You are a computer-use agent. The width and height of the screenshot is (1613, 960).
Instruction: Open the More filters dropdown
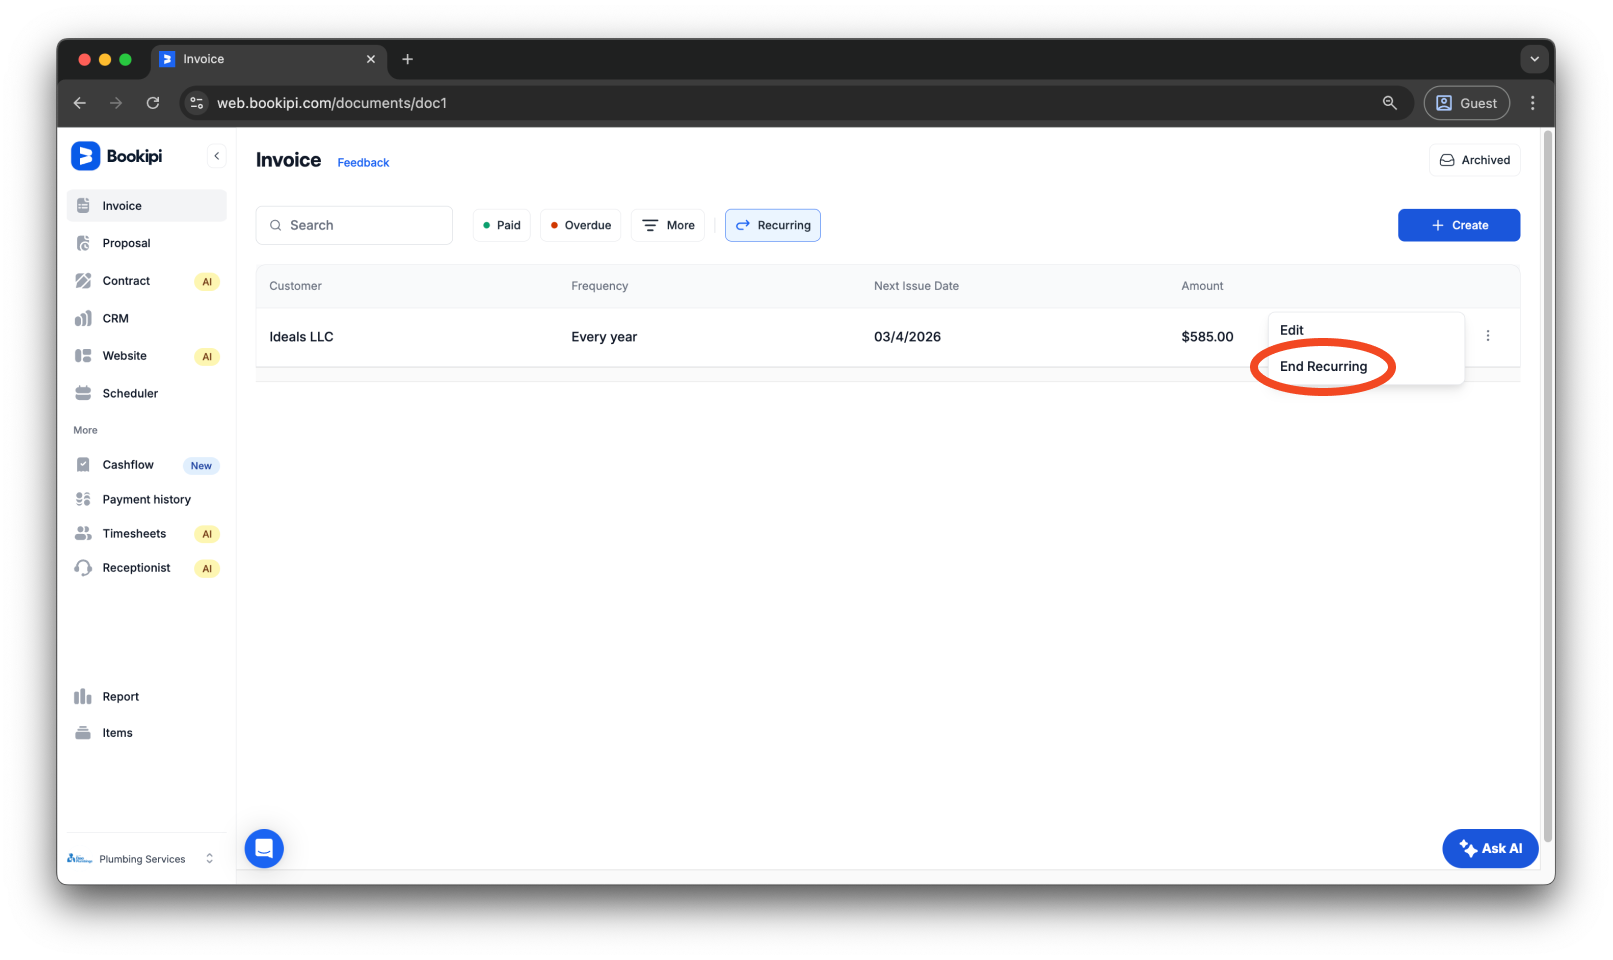coord(667,225)
